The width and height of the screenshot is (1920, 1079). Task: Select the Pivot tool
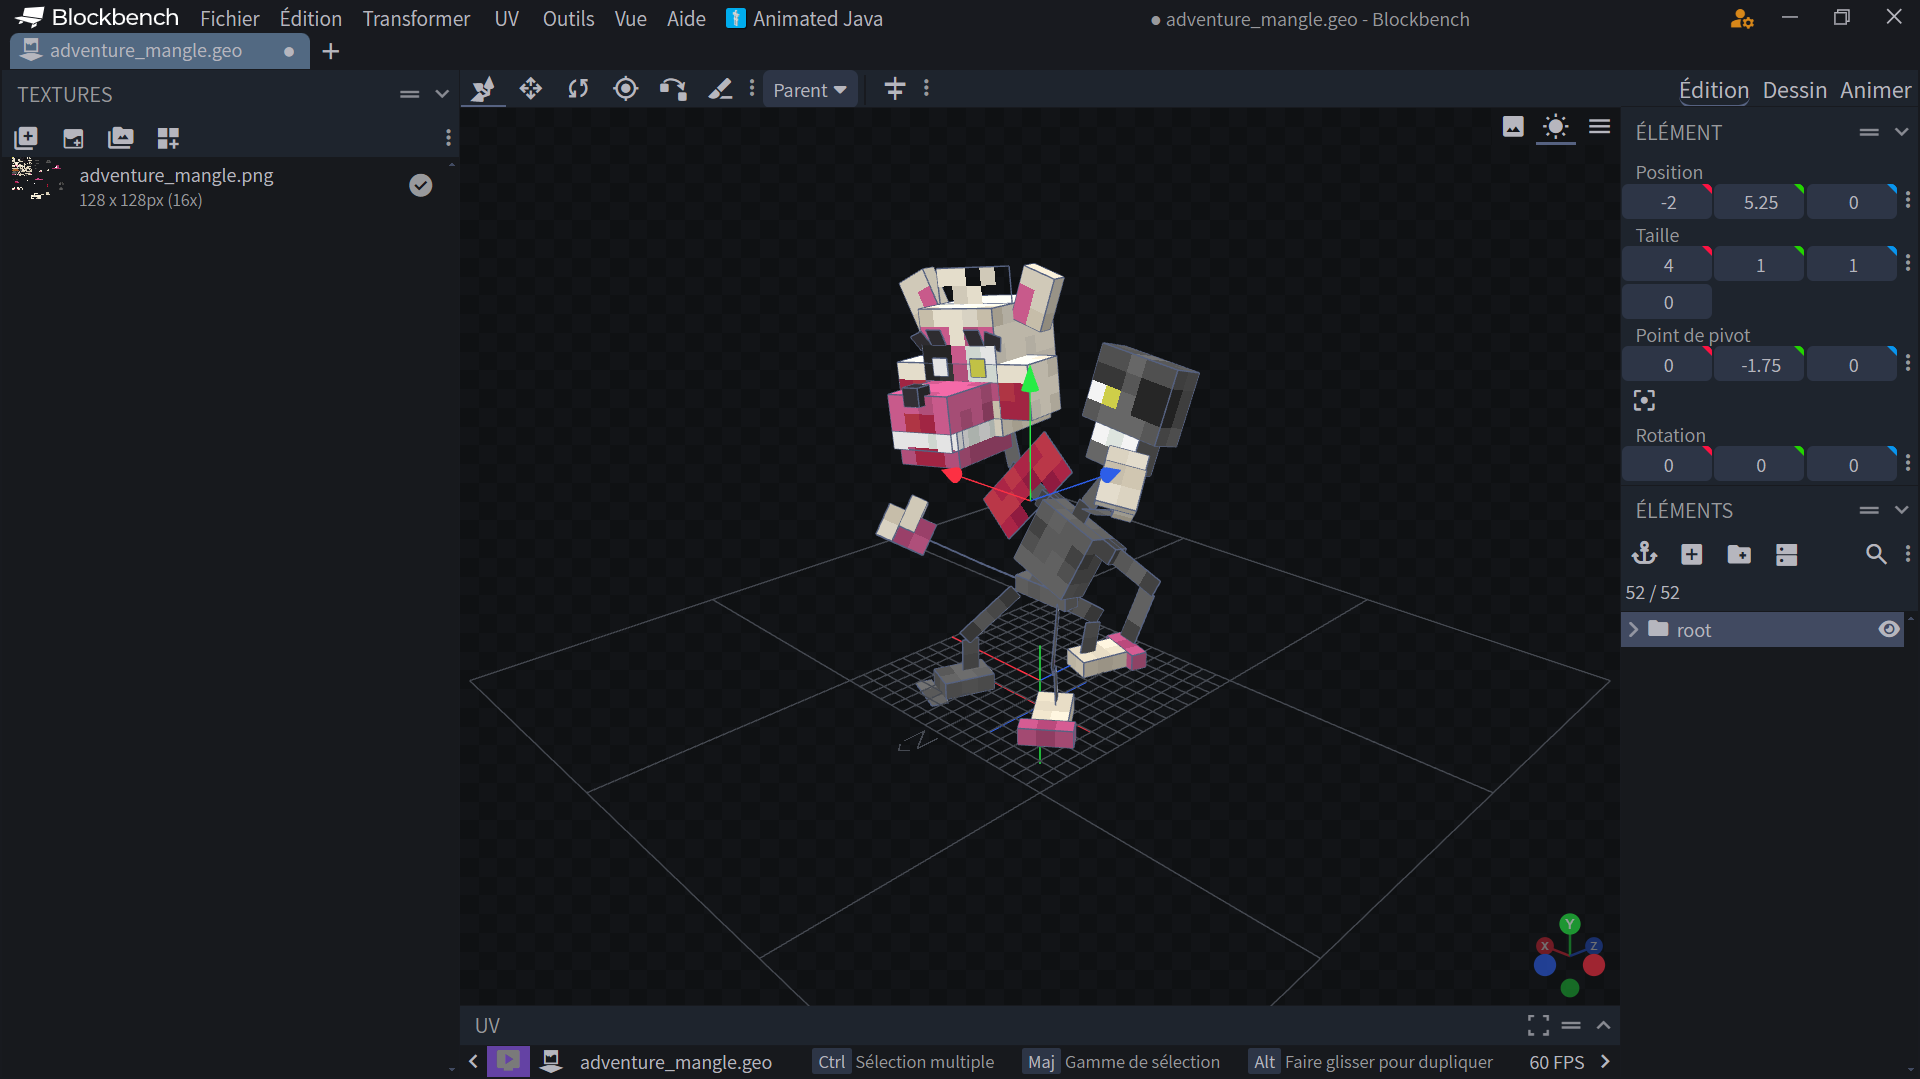[x=626, y=90]
